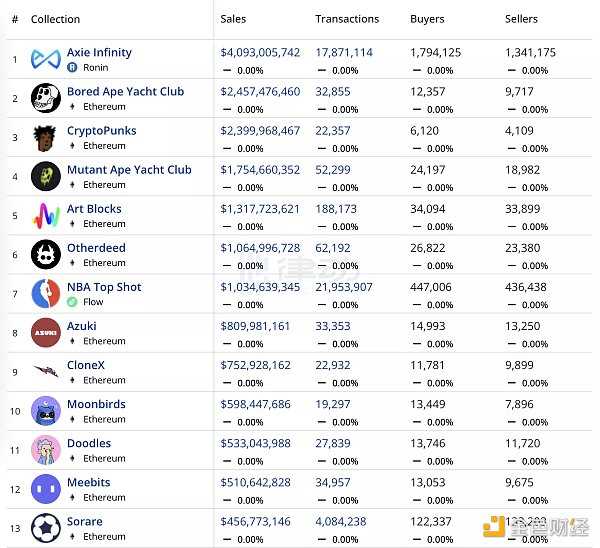Viewport: 600px width, 548px height.
Task: Click the Mutant Ape Yacht Club icon
Action: click(x=46, y=176)
